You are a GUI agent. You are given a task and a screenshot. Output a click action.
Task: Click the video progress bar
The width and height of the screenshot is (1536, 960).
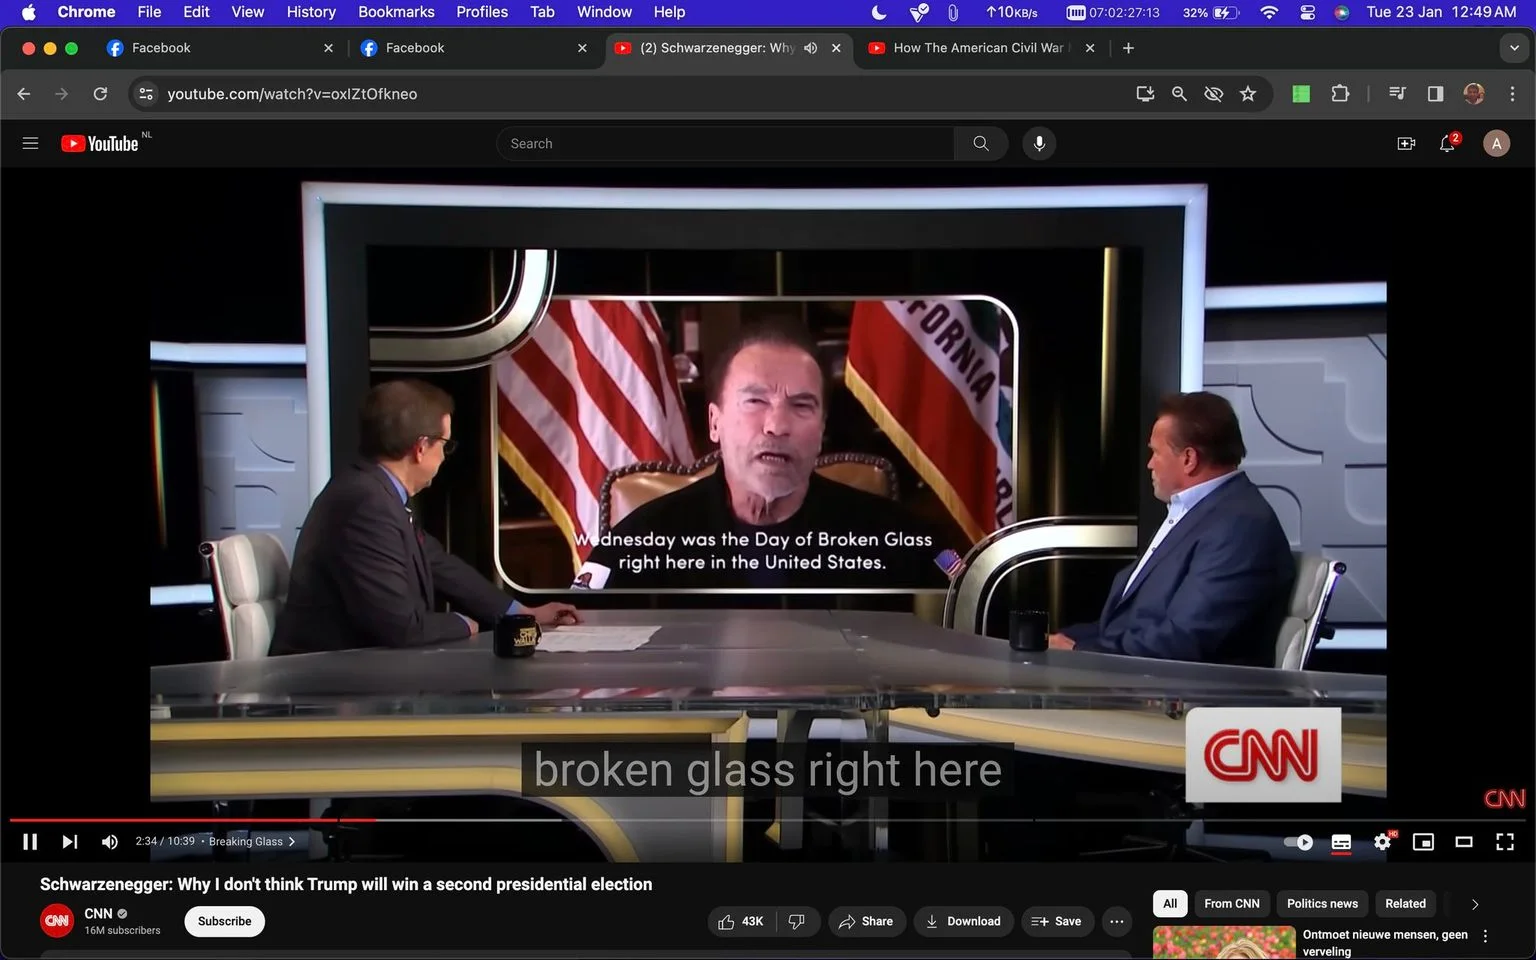768,820
